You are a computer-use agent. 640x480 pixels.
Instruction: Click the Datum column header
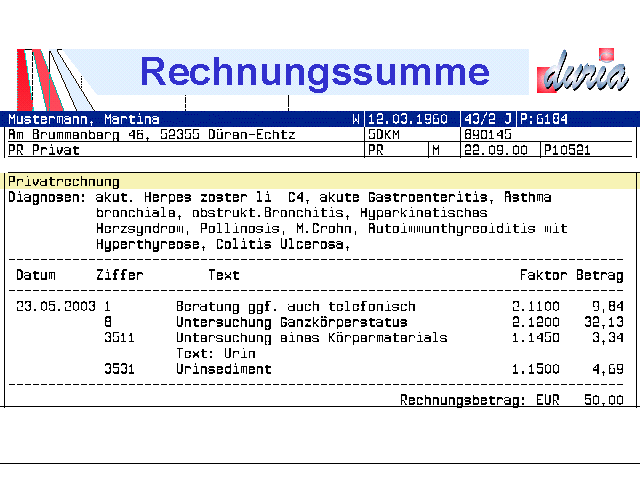pos(36,275)
